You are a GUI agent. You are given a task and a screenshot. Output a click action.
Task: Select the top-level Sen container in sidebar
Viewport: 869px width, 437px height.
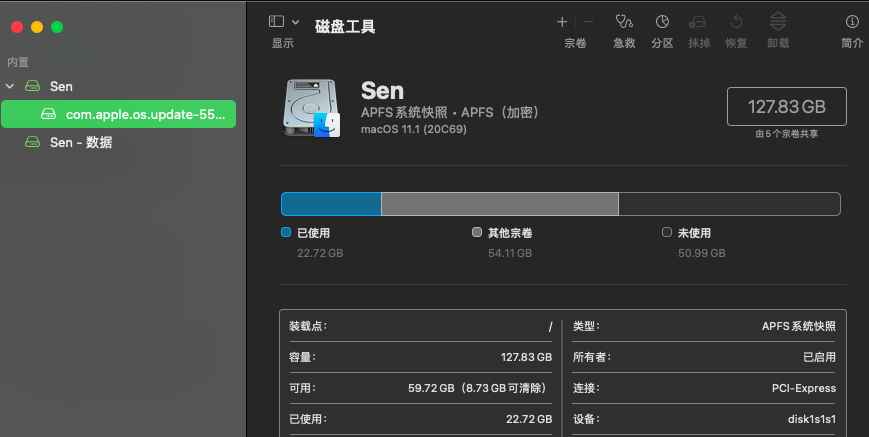61,87
